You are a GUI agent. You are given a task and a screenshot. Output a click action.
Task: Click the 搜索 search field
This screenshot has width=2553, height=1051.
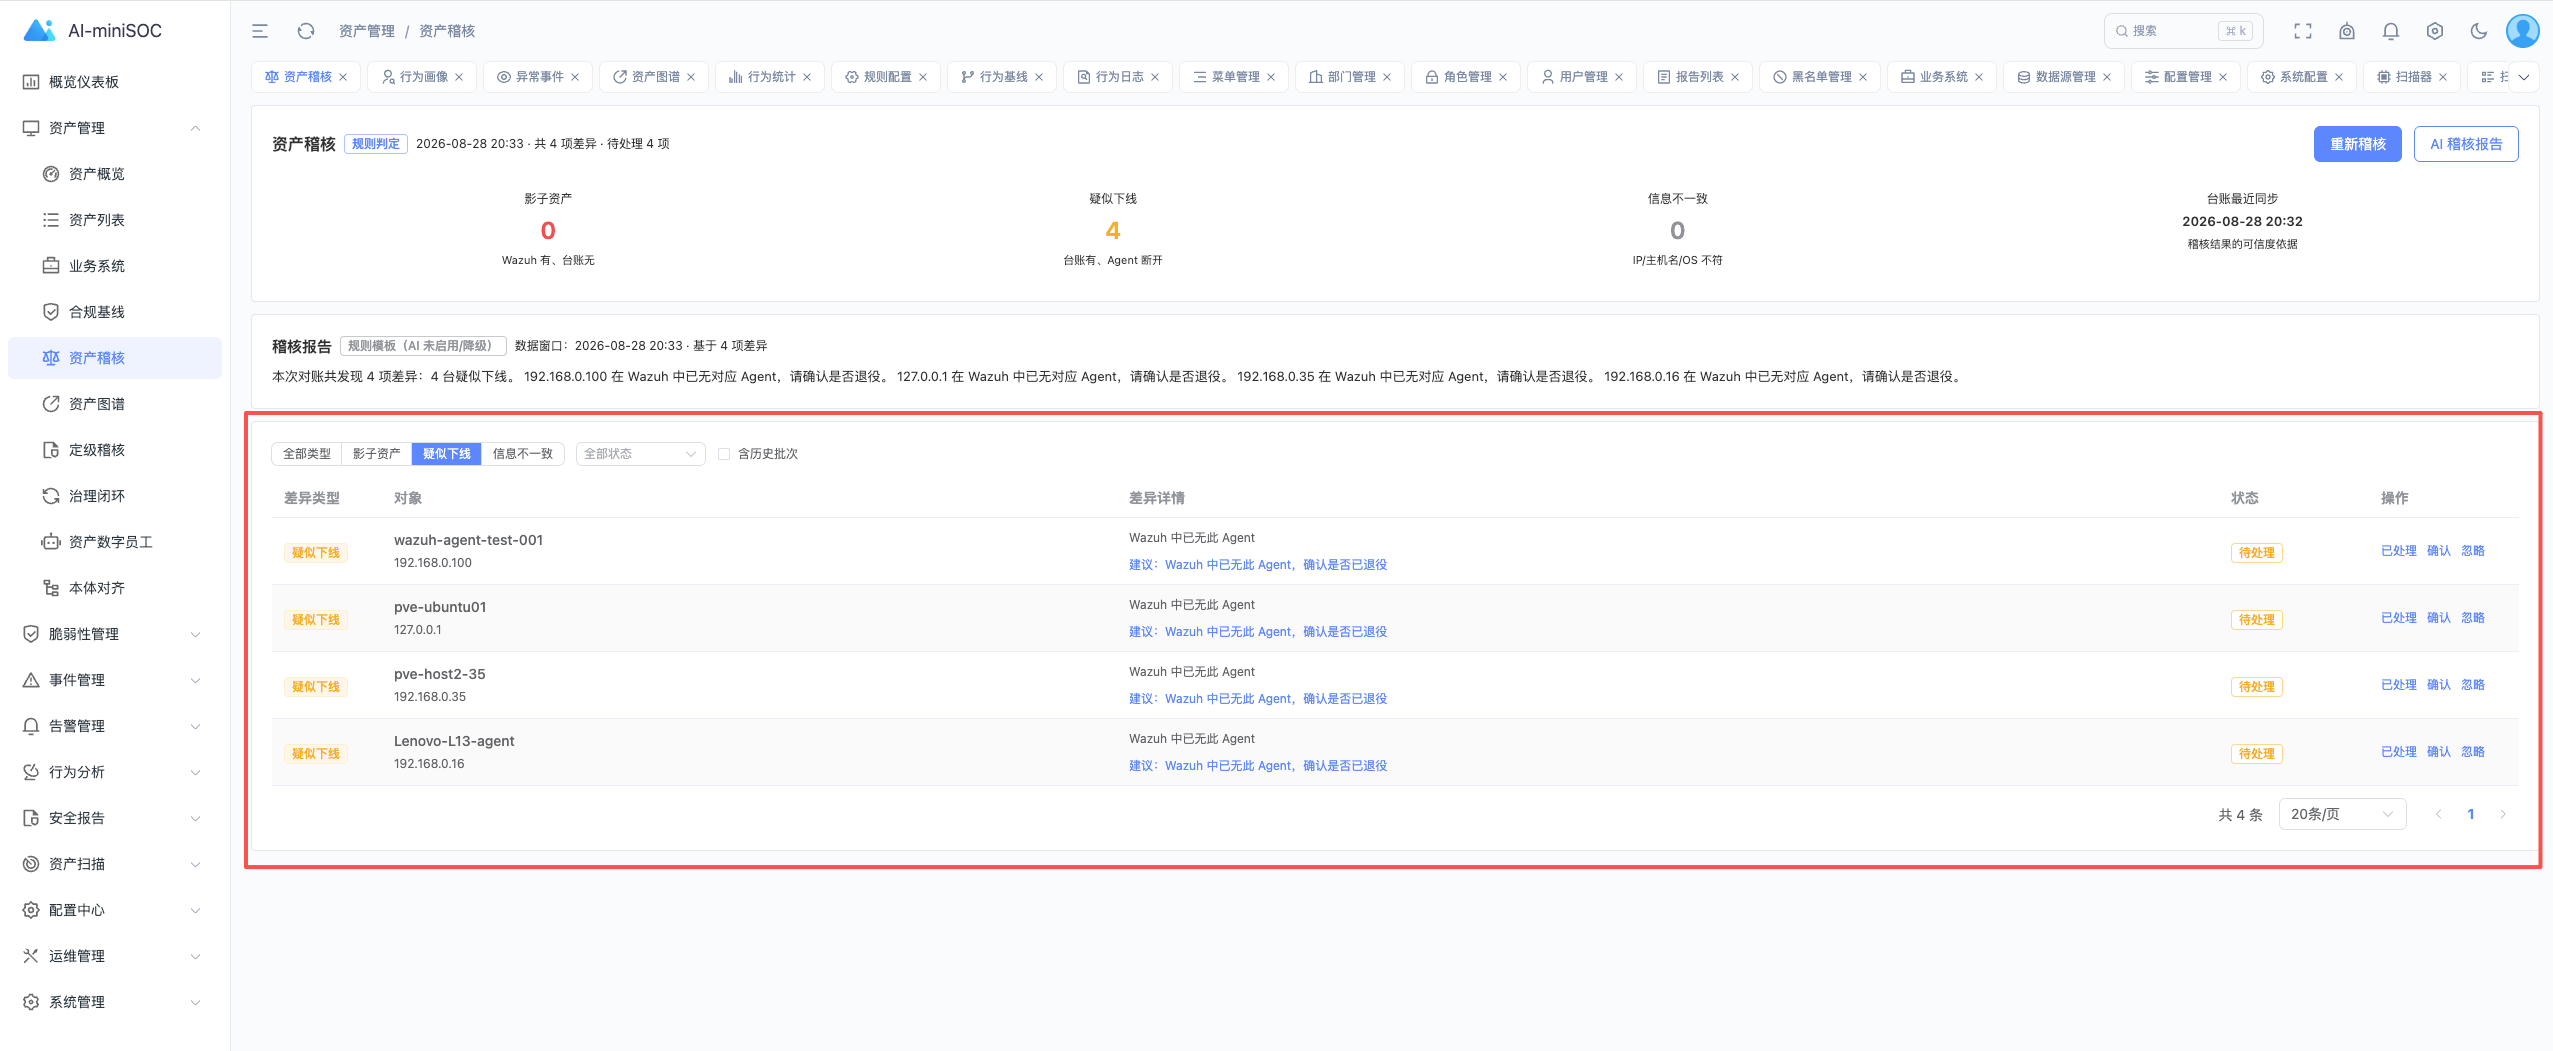point(2183,31)
